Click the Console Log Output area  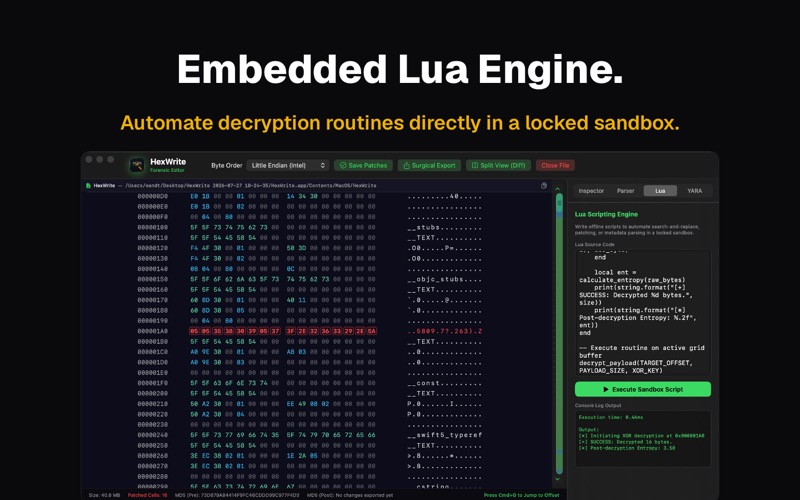click(643, 438)
